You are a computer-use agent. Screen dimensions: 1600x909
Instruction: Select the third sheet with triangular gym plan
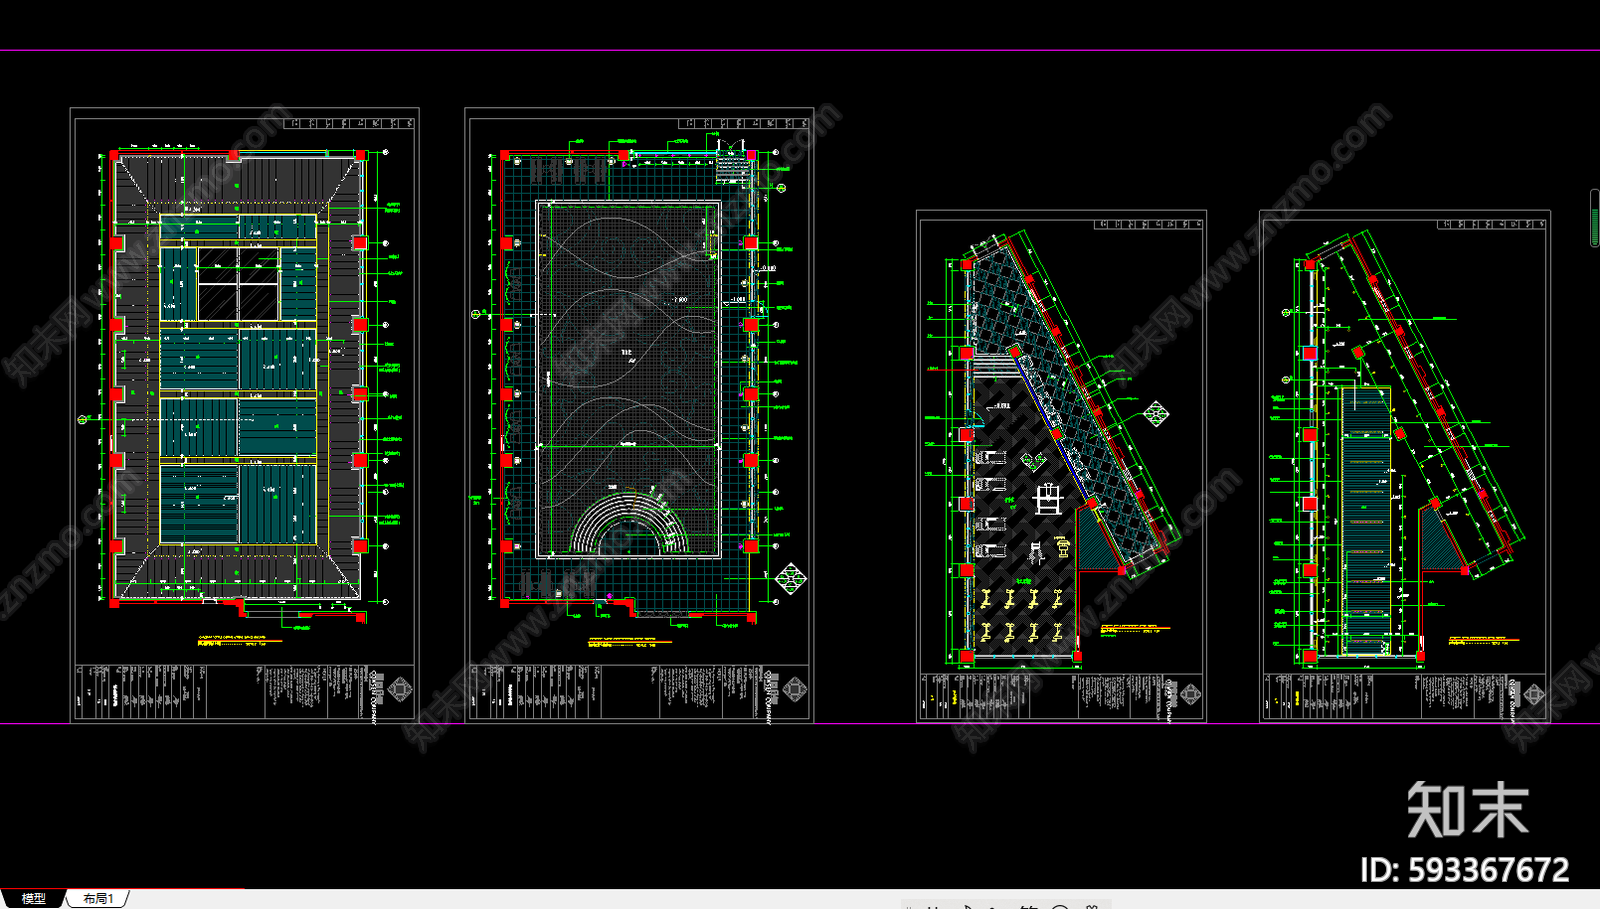(x=1061, y=466)
